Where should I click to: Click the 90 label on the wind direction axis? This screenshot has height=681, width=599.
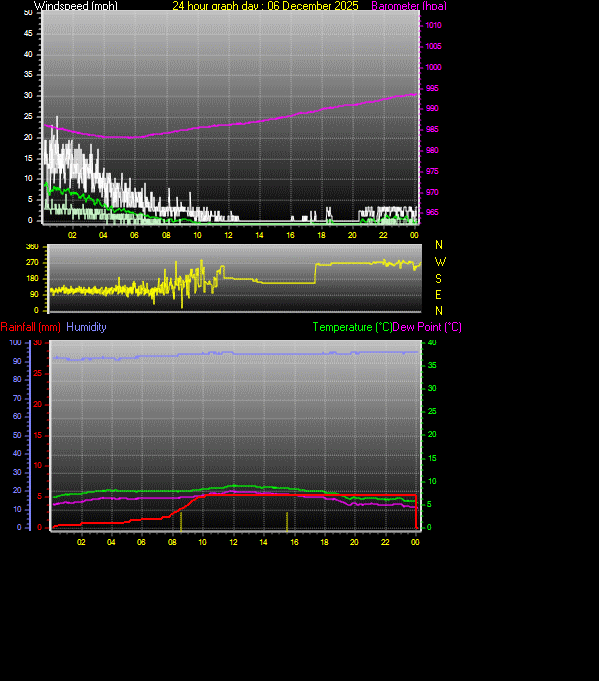[34, 294]
